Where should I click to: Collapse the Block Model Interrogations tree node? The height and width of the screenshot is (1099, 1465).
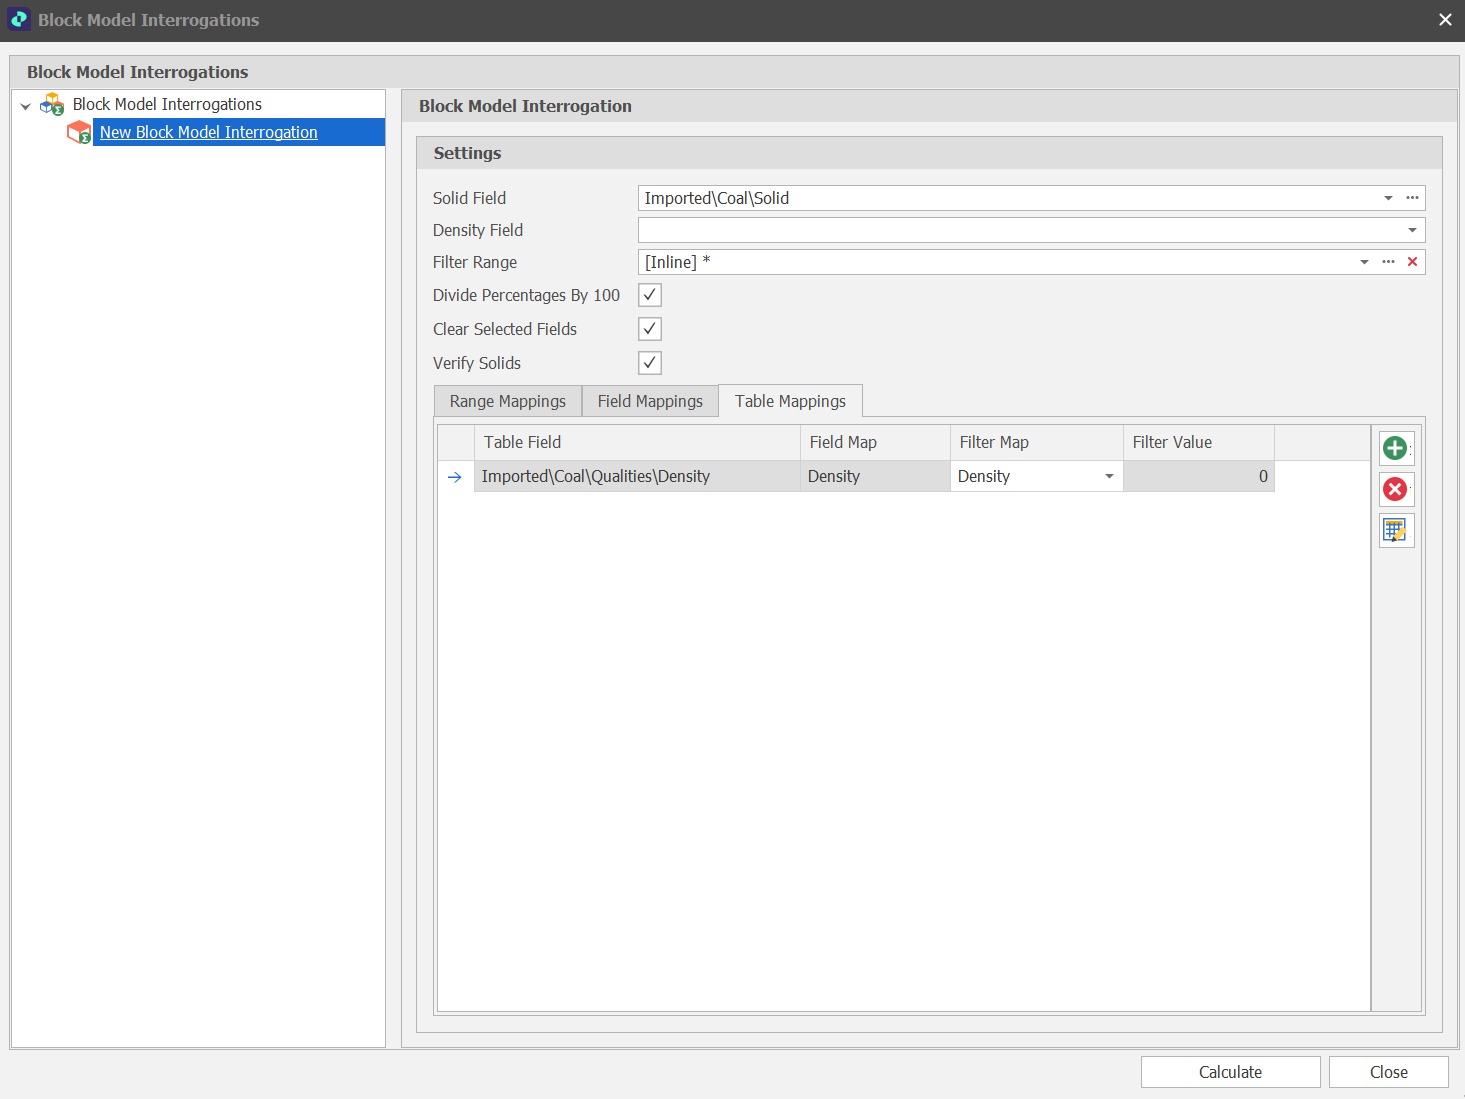(25, 105)
